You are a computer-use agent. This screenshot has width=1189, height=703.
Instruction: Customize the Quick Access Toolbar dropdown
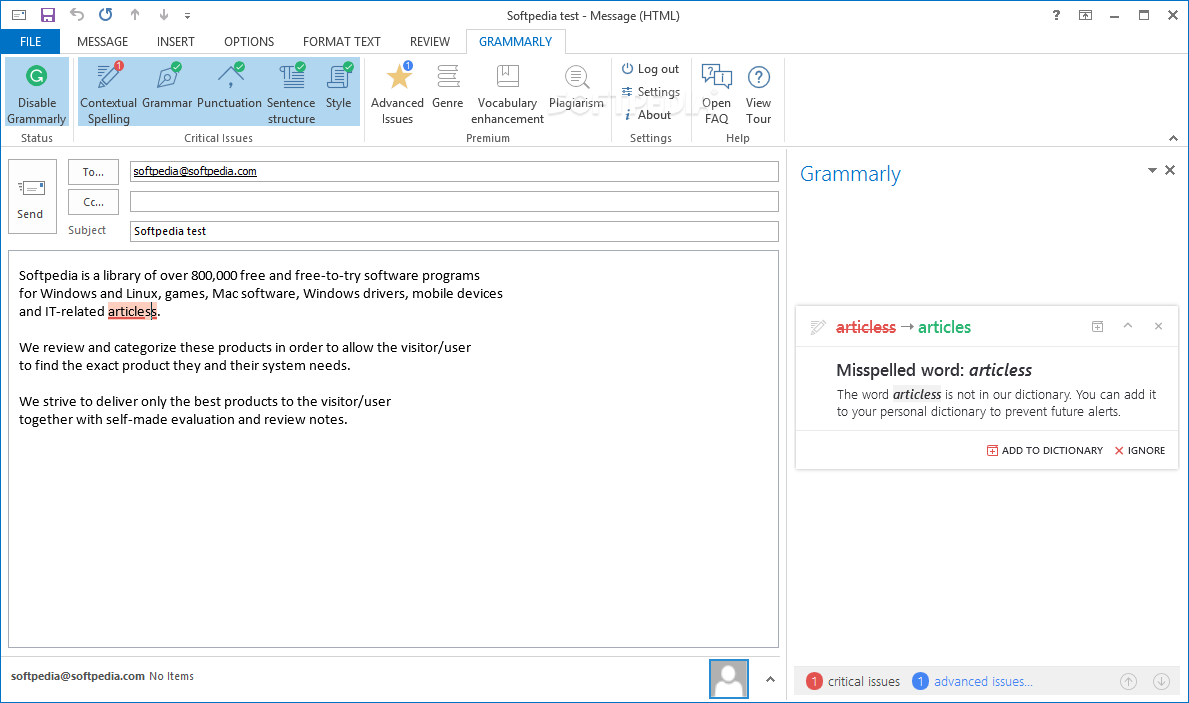[x=187, y=15]
